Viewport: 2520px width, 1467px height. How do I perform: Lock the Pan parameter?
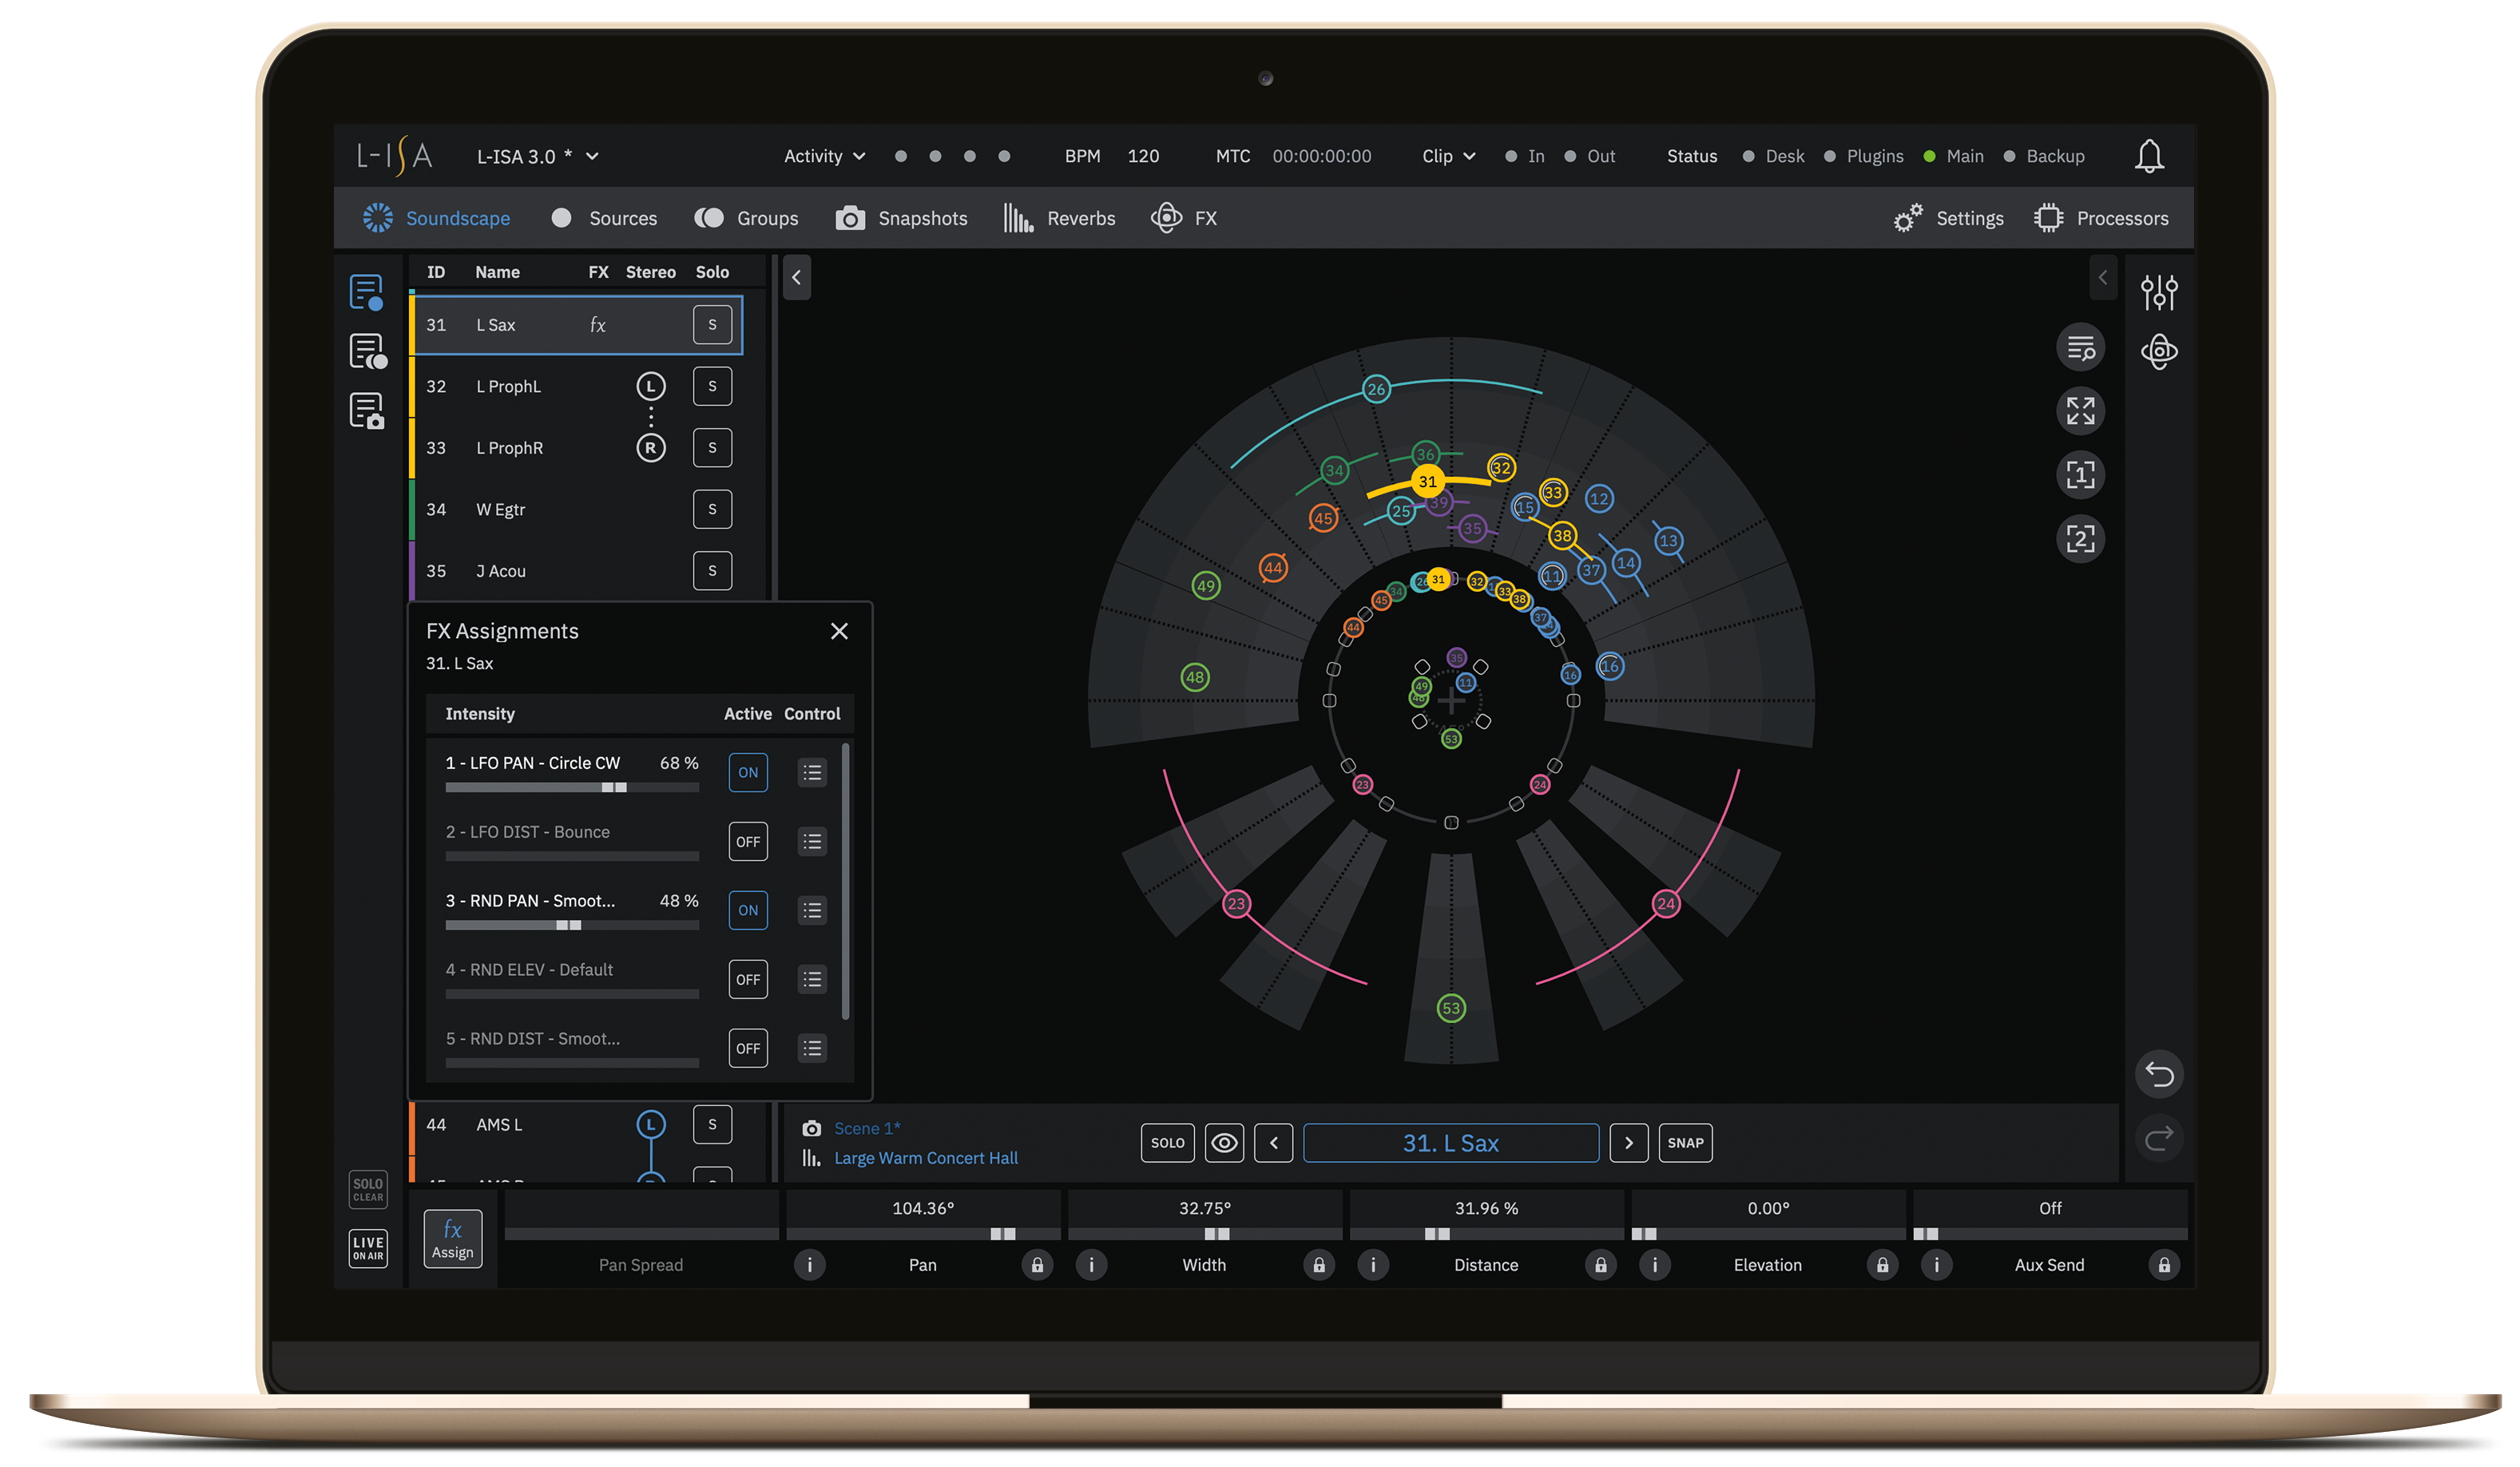pyautogui.click(x=1037, y=1265)
